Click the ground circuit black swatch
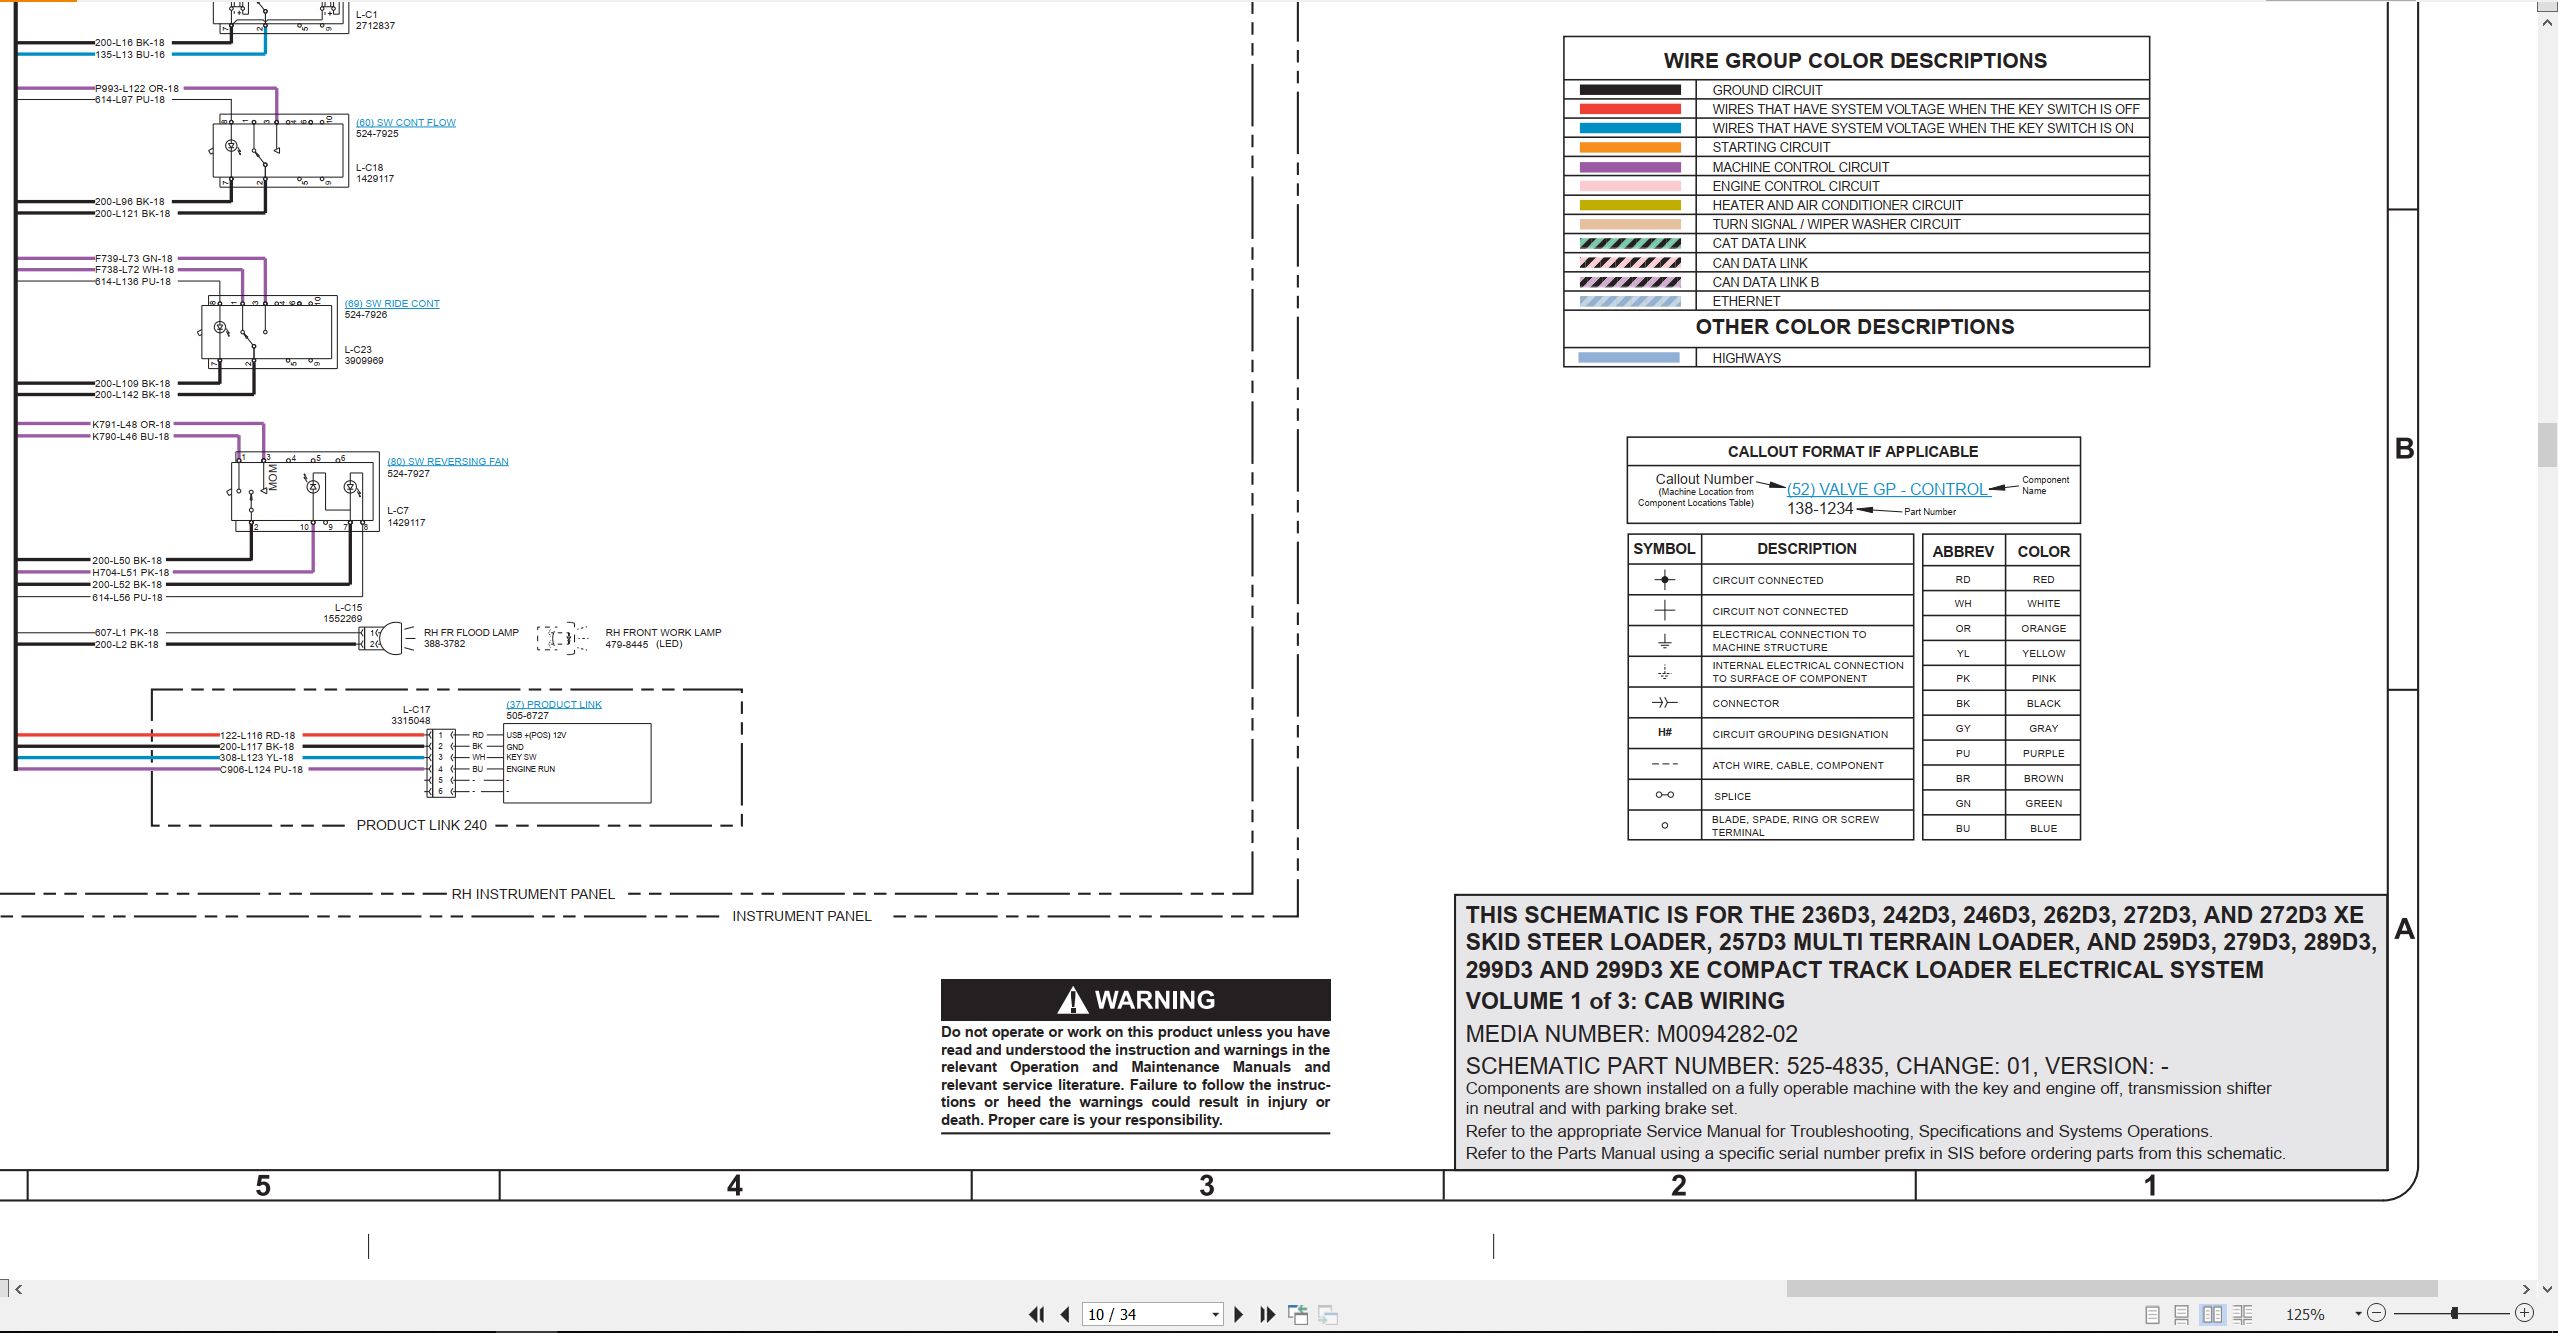This screenshot has width=2558, height=1333. click(x=1630, y=90)
